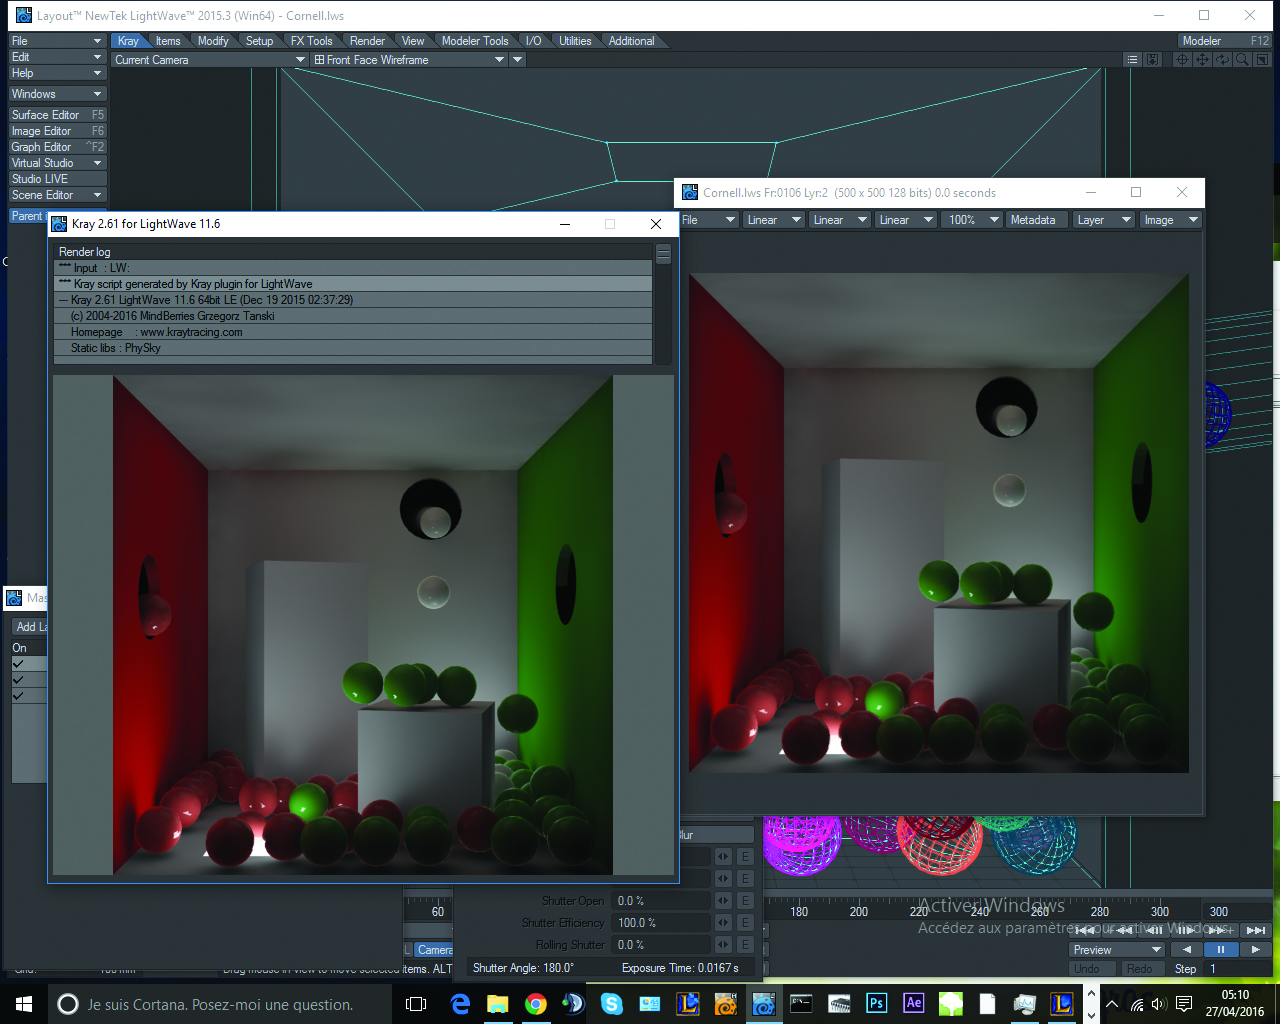
Task: Click the viewport move (pan) icon
Action: tap(1202, 60)
